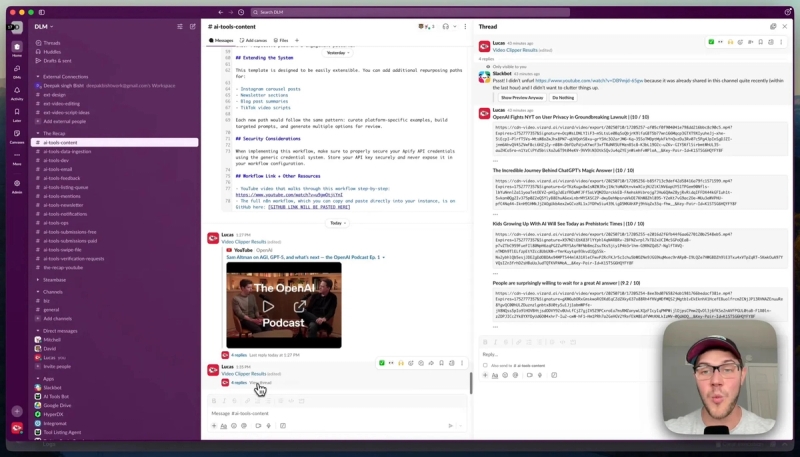
Task: Forward the hovered channel message
Action: (431, 363)
